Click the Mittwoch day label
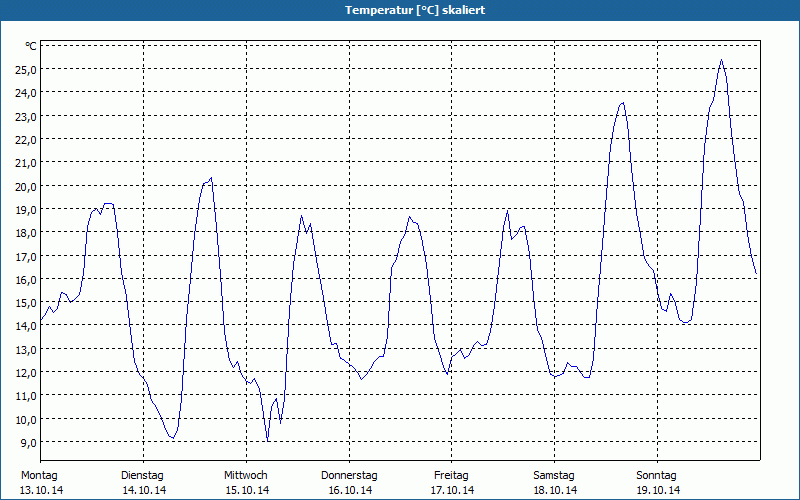 pyautogui.click(x=246, y=475)
